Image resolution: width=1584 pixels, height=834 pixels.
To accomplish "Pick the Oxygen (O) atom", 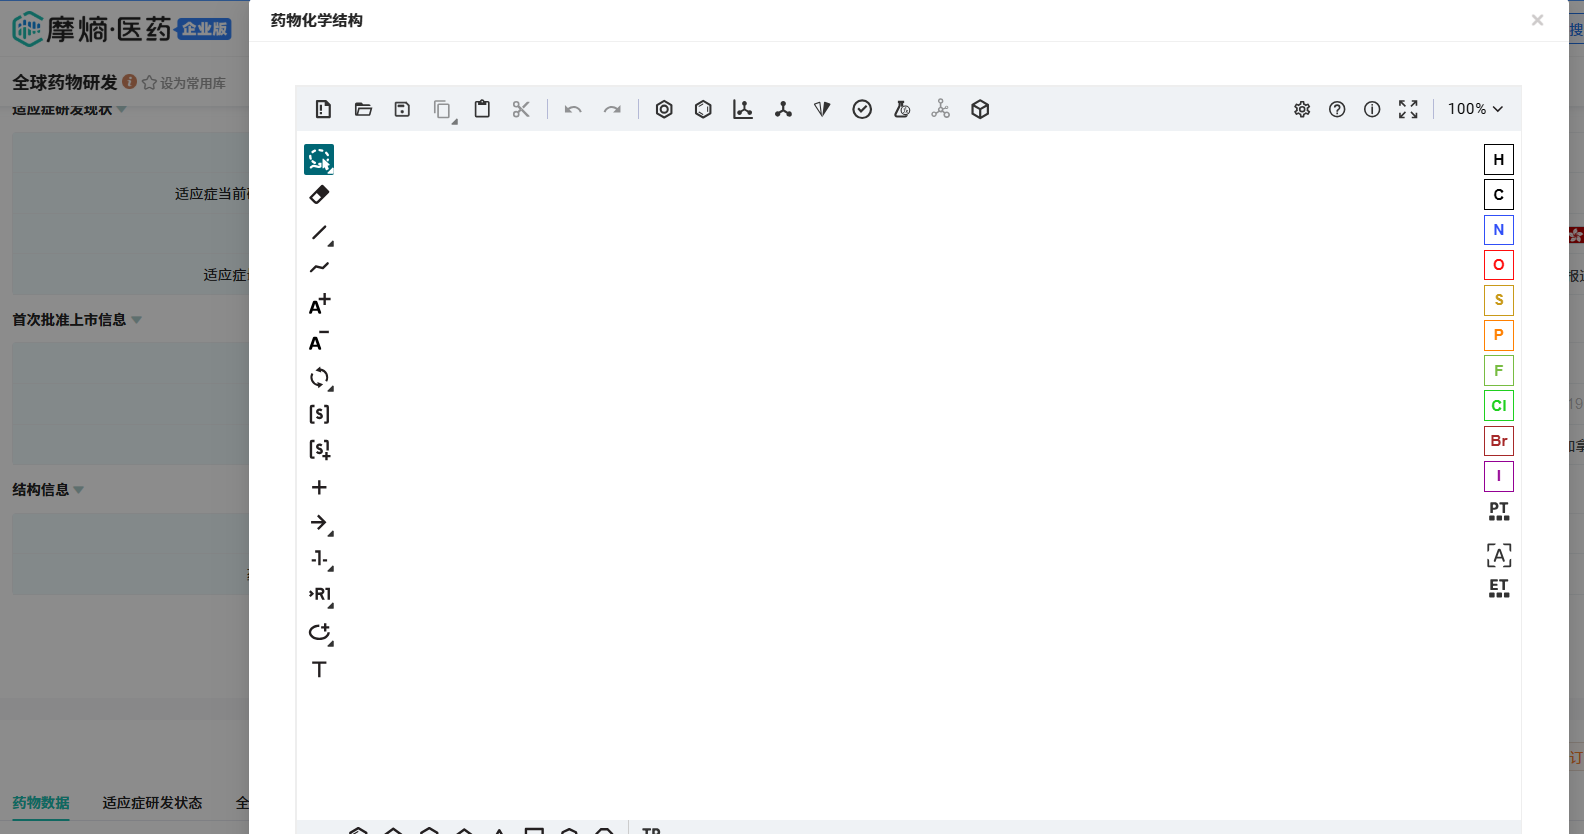I will [x=1498, y=265].
